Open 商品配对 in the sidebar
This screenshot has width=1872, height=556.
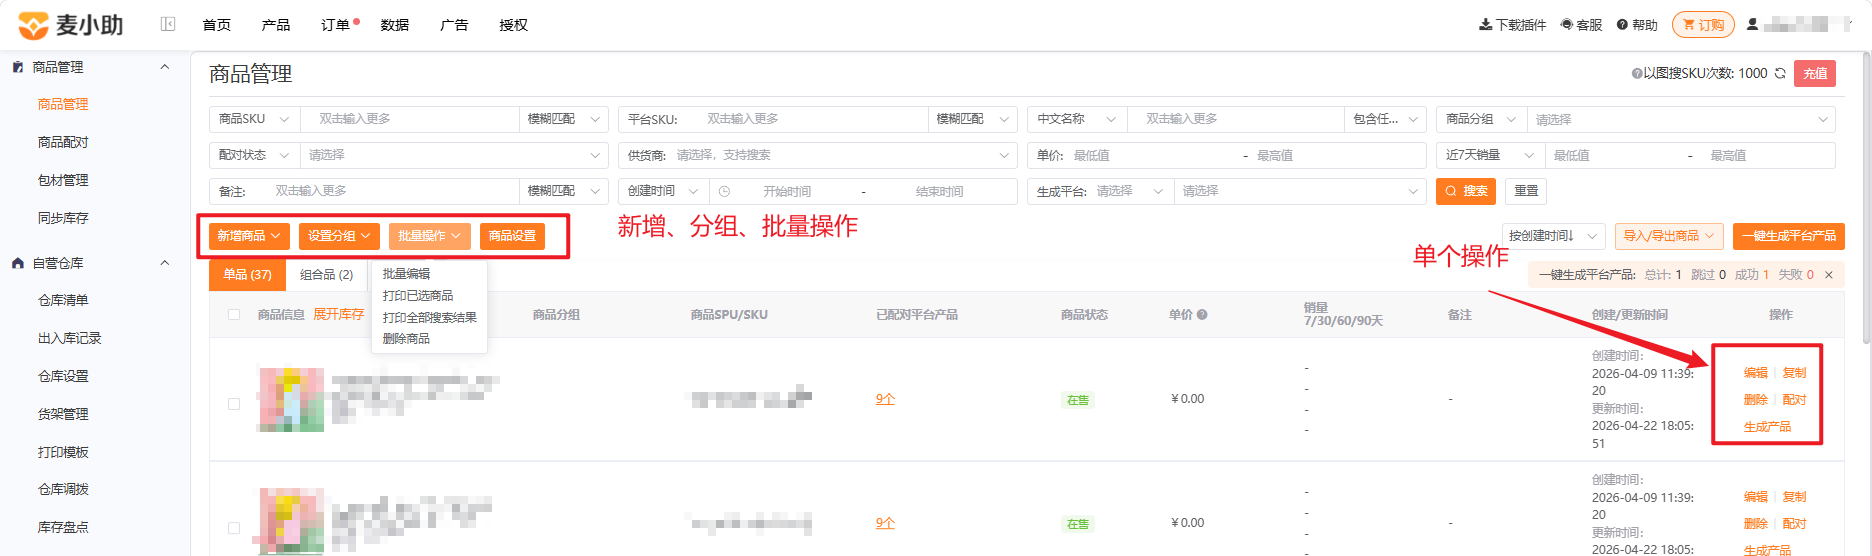[x=63, y=142]
